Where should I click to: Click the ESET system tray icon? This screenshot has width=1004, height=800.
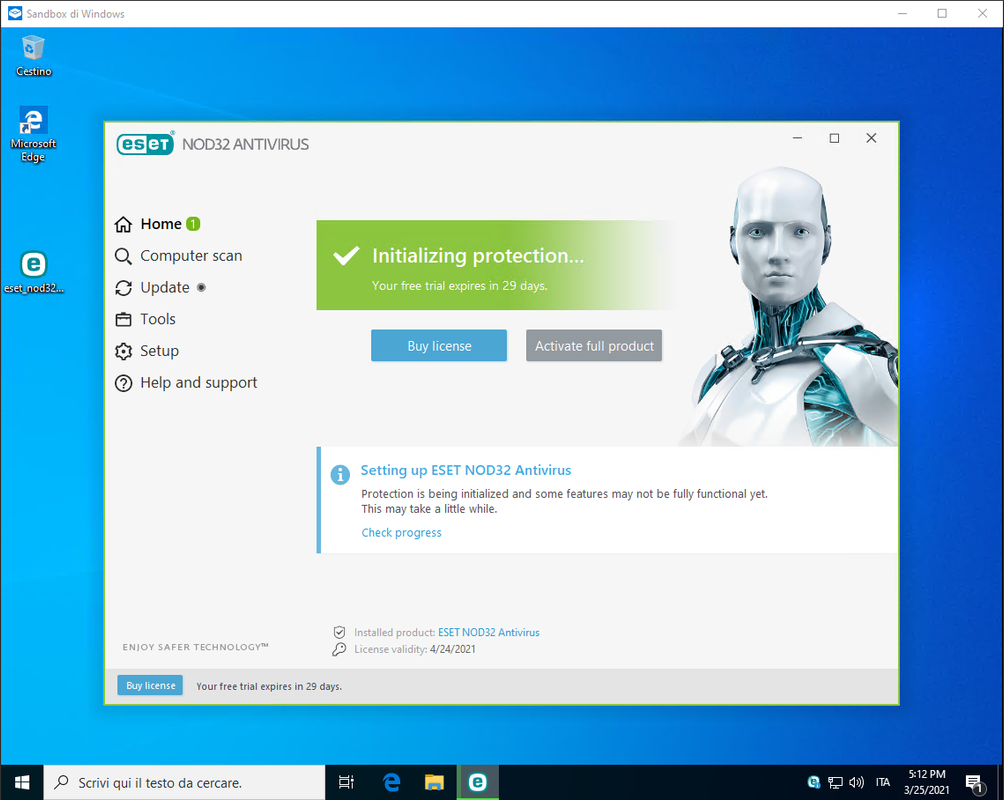[814, 782]
